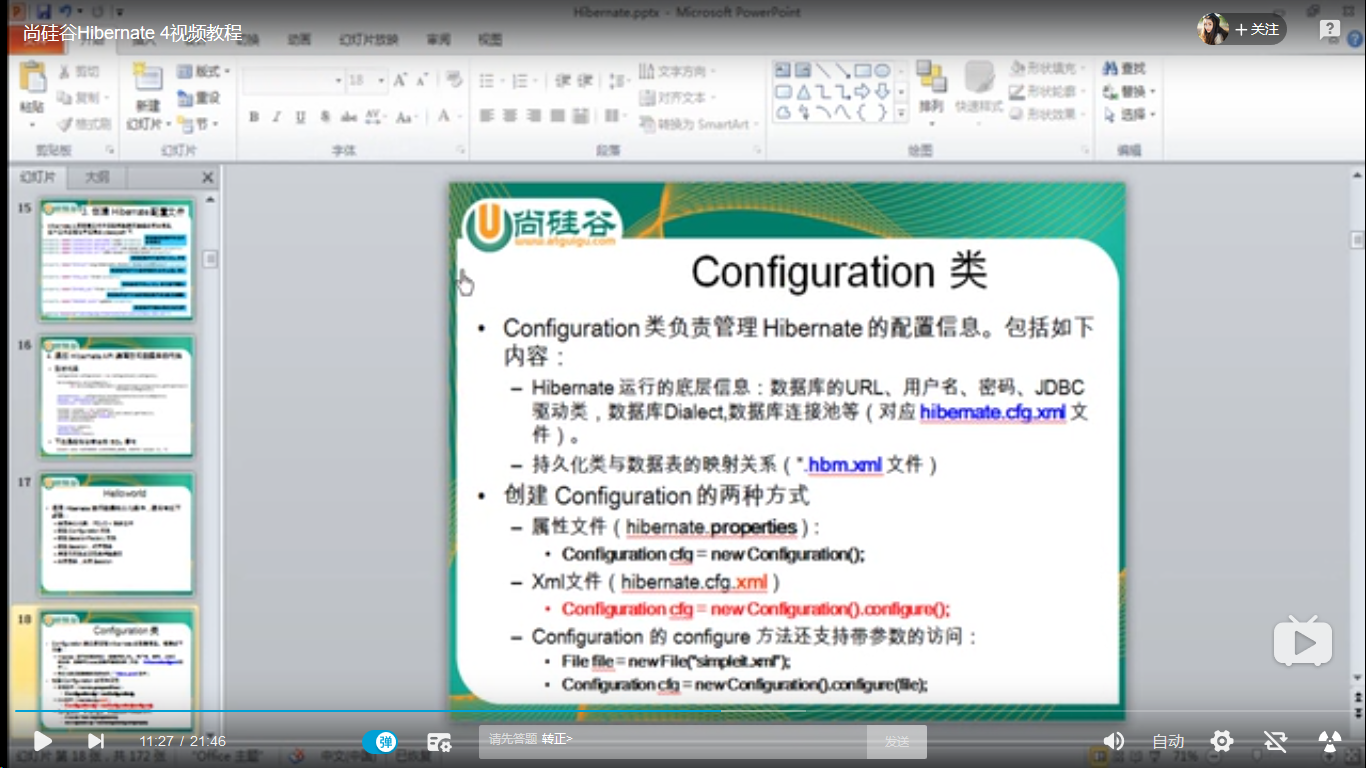
Task: Open the 自动 quality selector
Action: tap(1168, 741)
